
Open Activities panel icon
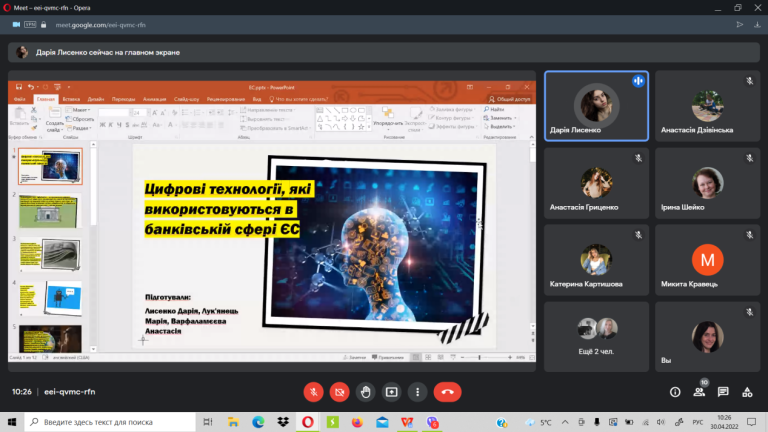(x=747, y=392)
